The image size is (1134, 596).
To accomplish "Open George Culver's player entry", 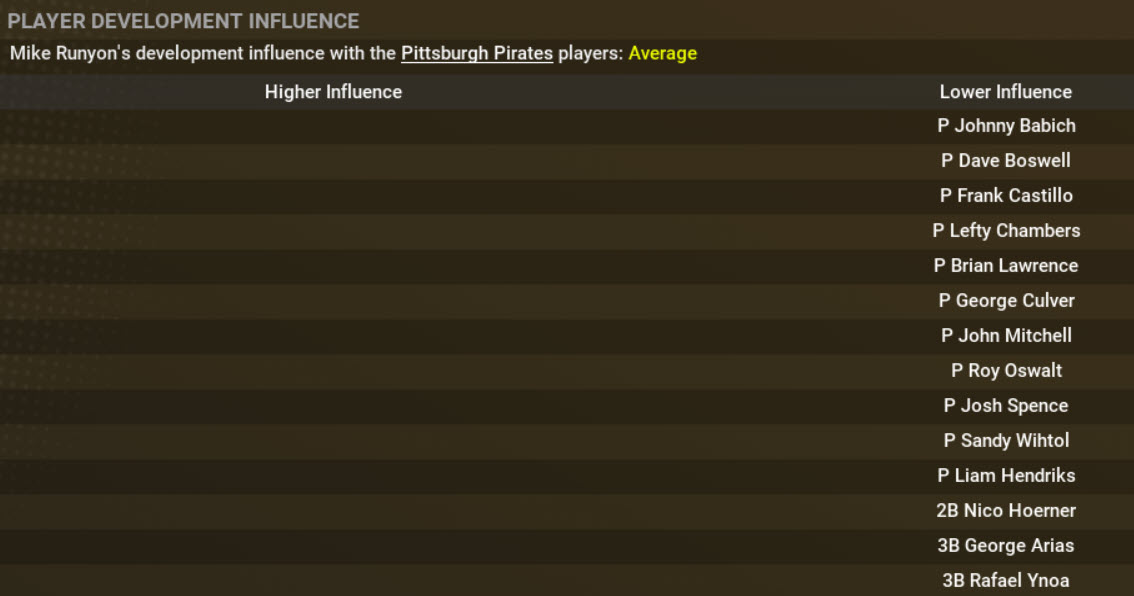I will point(1006,301).
